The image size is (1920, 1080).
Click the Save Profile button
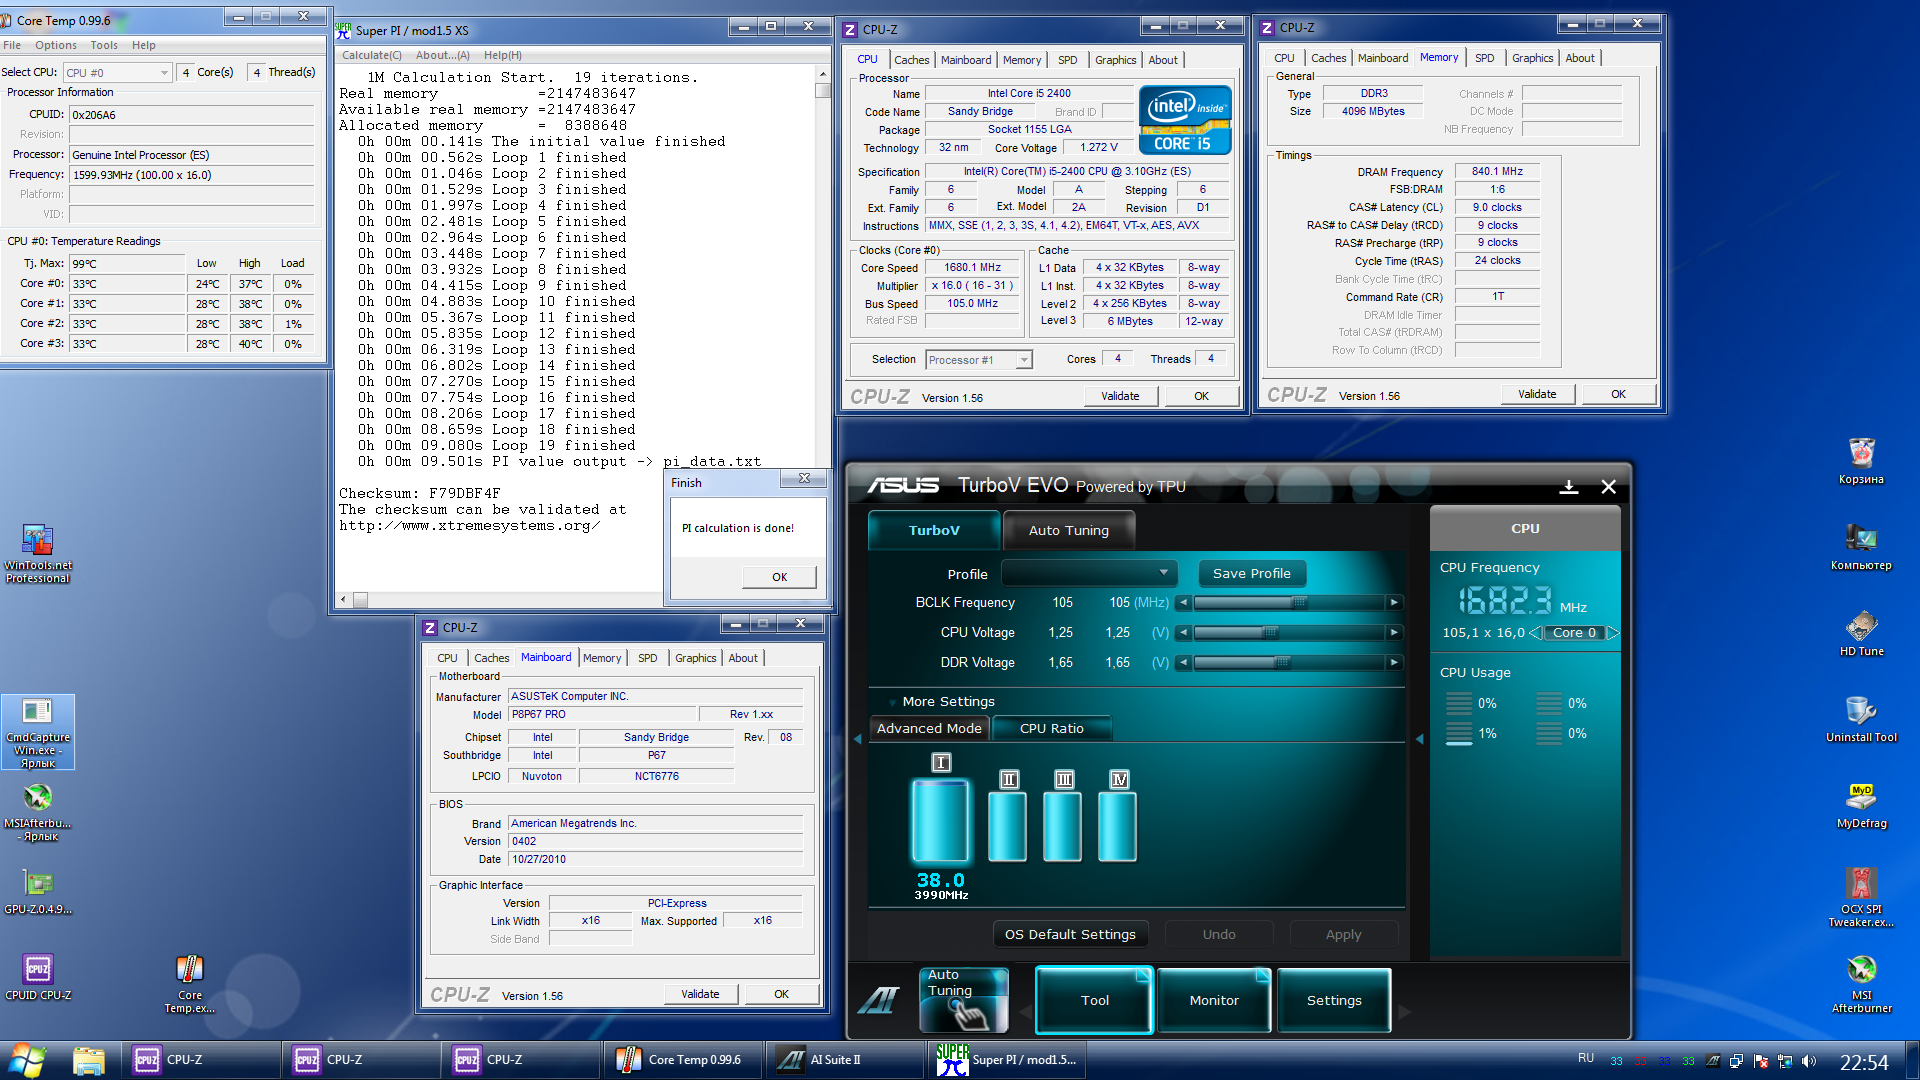click(1251, 573)
